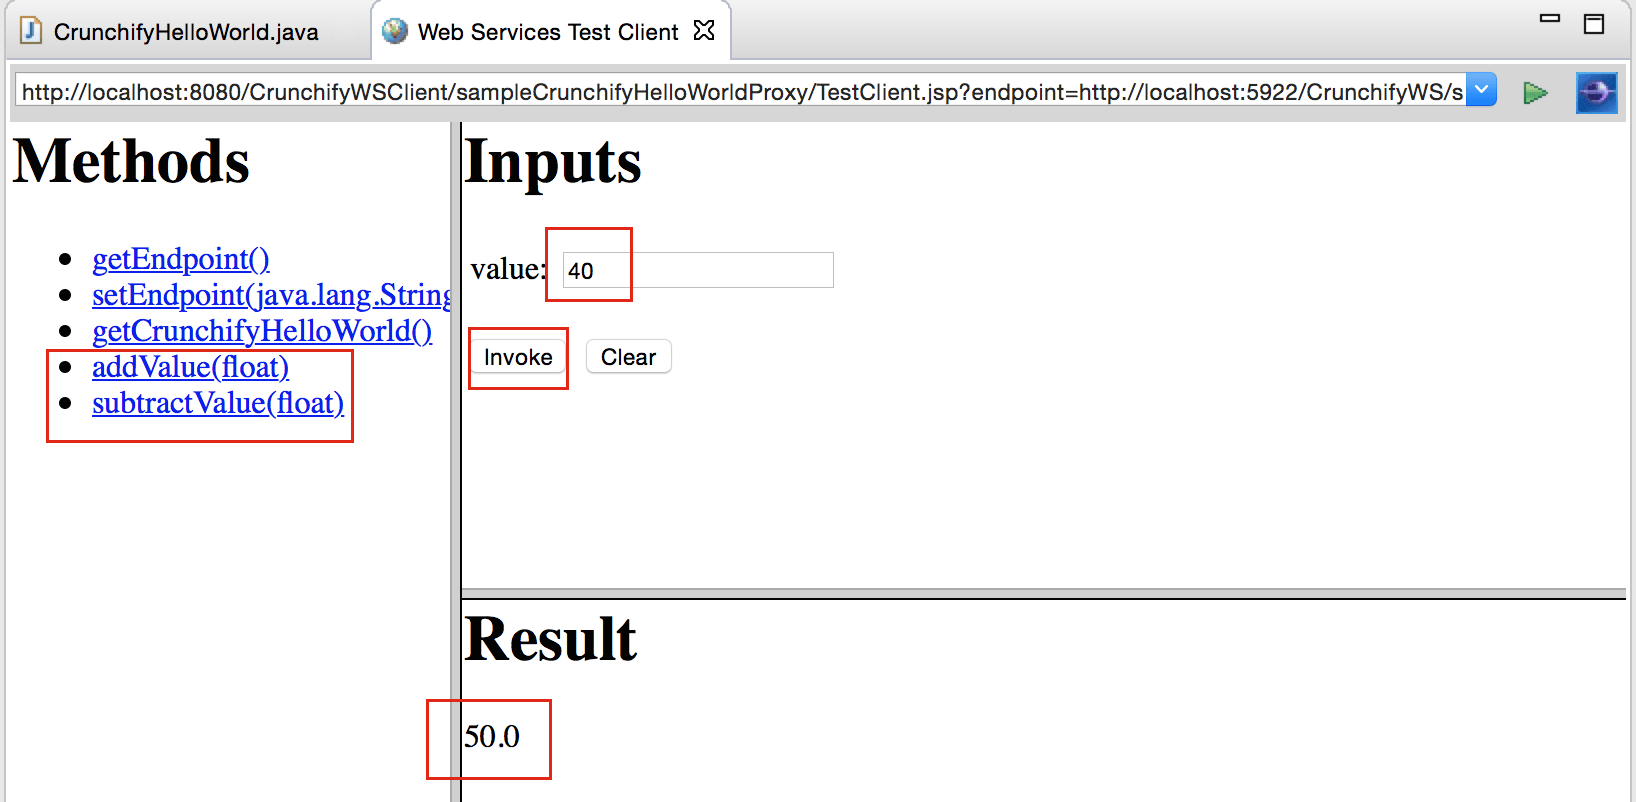Click the divider between Inputs and Result
The image size is (1636, 802).
click(x=1040, y=593)
